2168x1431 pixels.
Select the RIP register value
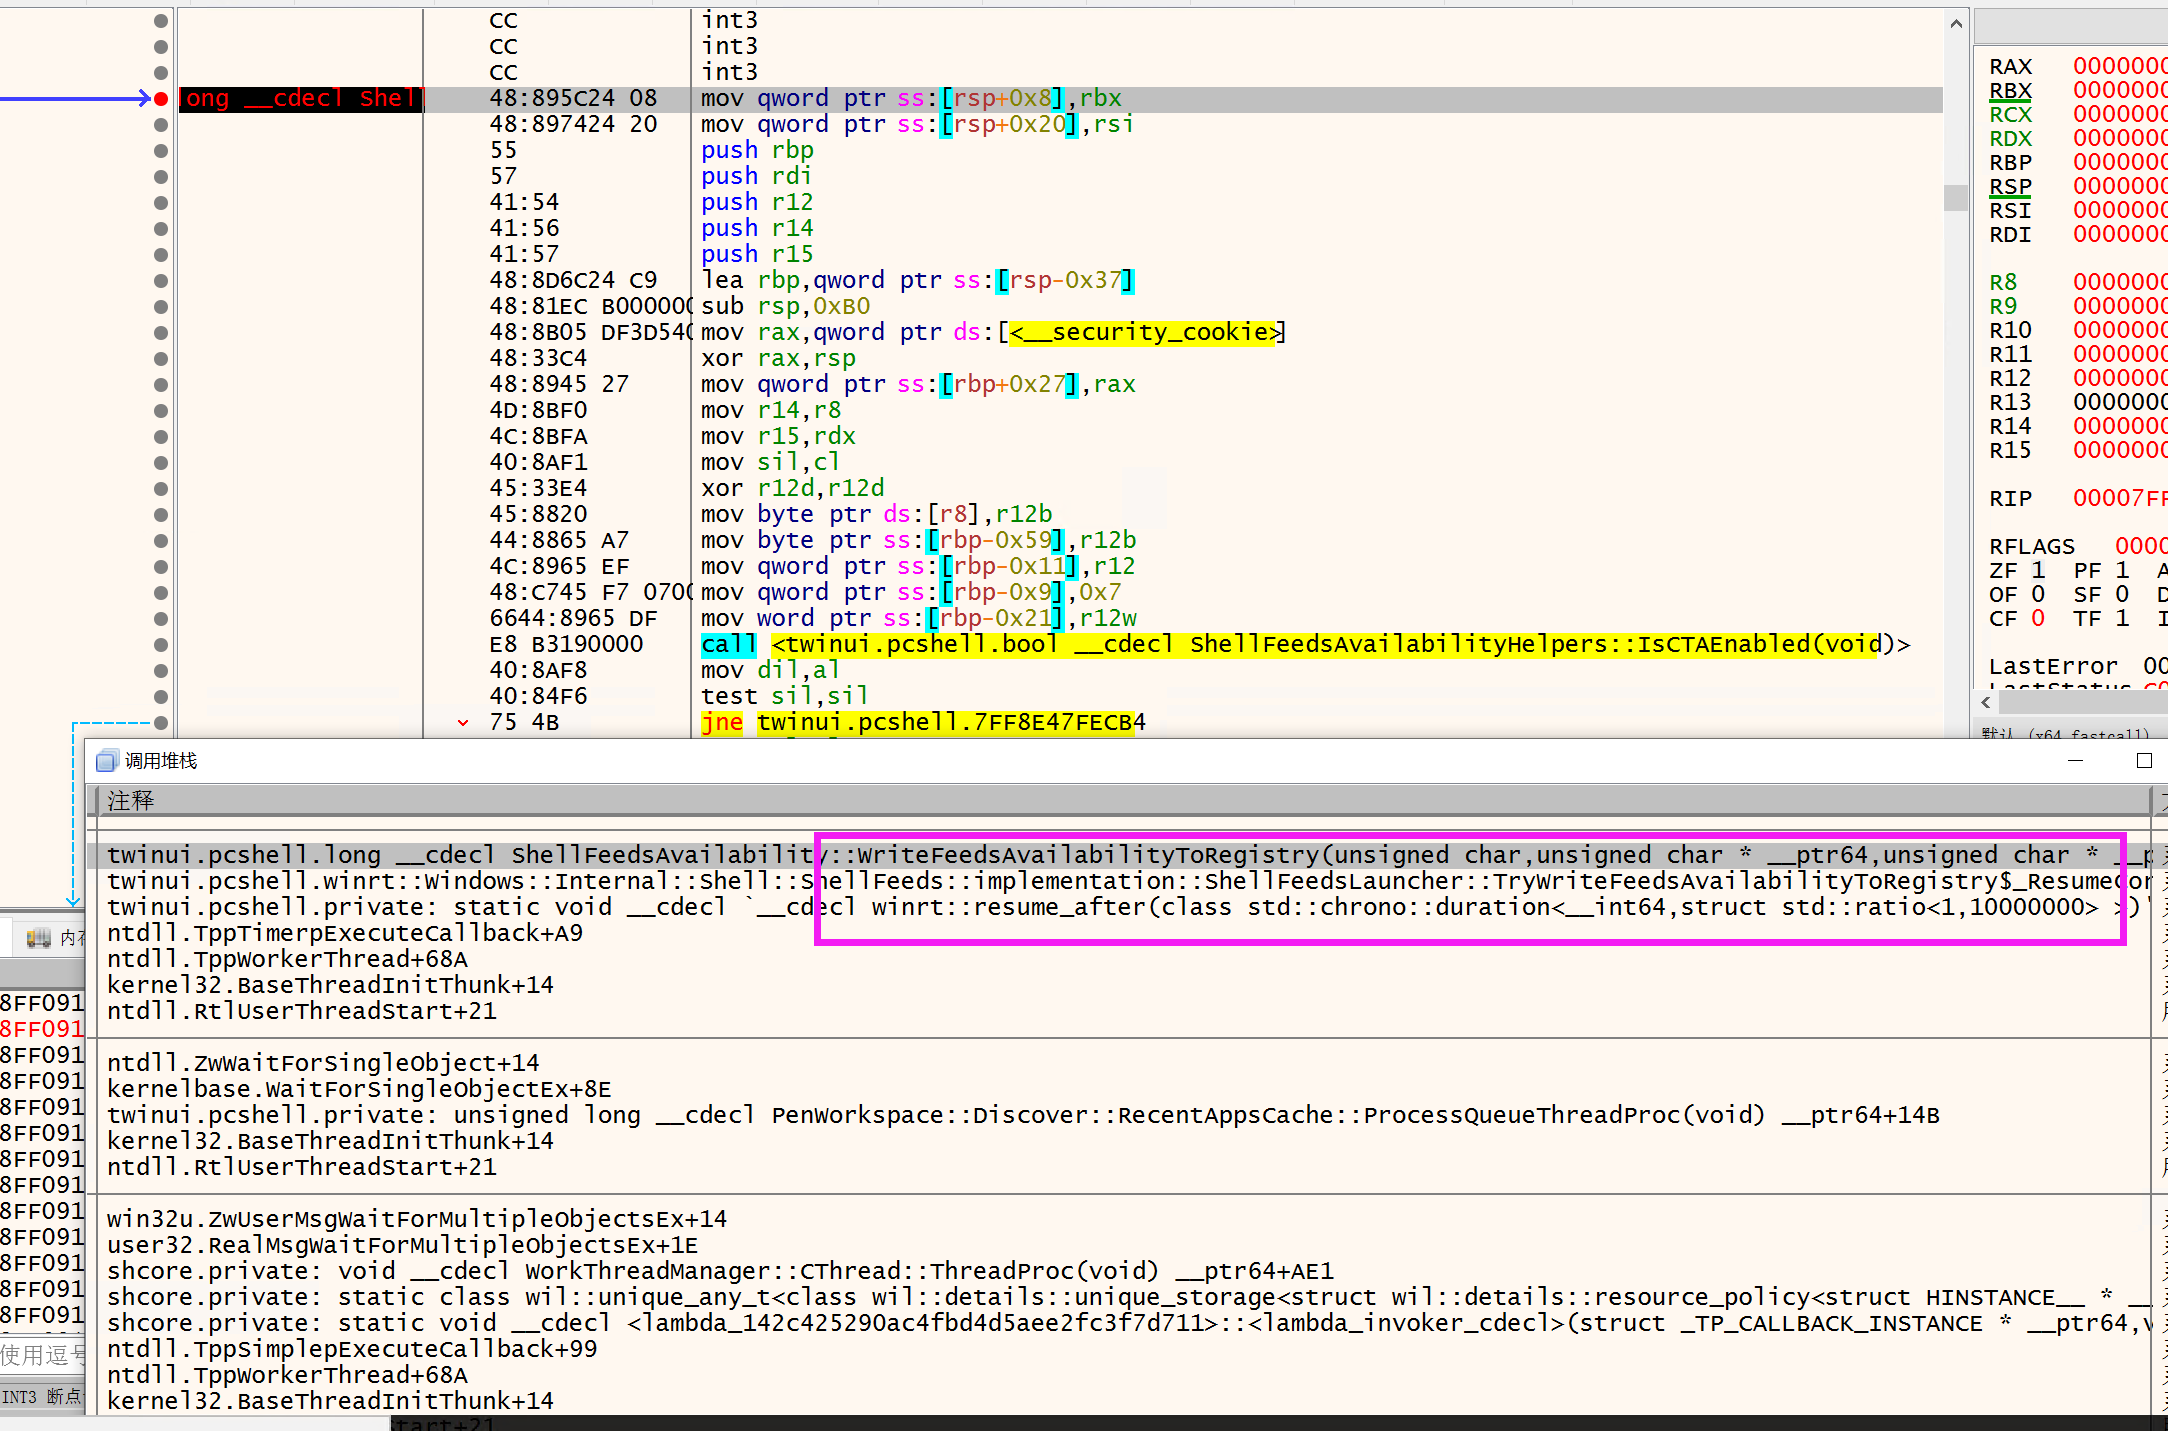pyautogui.click(x=2118, y=498)
